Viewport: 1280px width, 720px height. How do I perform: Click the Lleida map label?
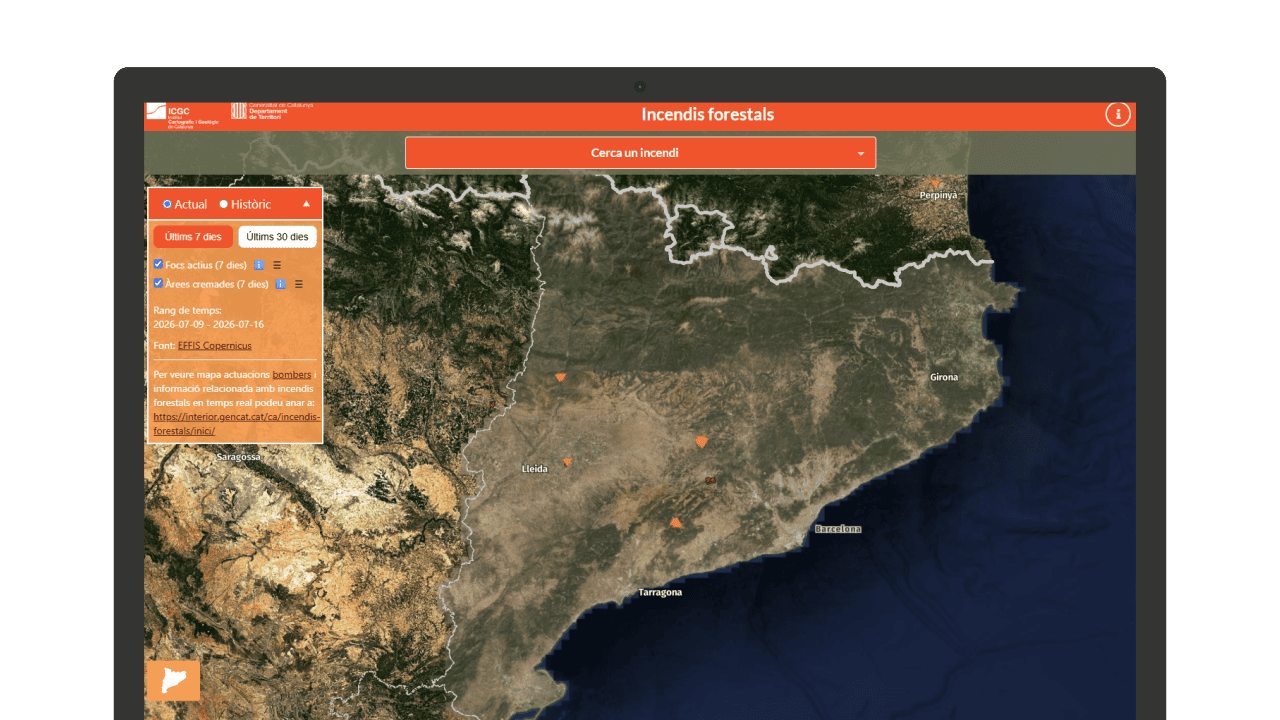point(535,469)
